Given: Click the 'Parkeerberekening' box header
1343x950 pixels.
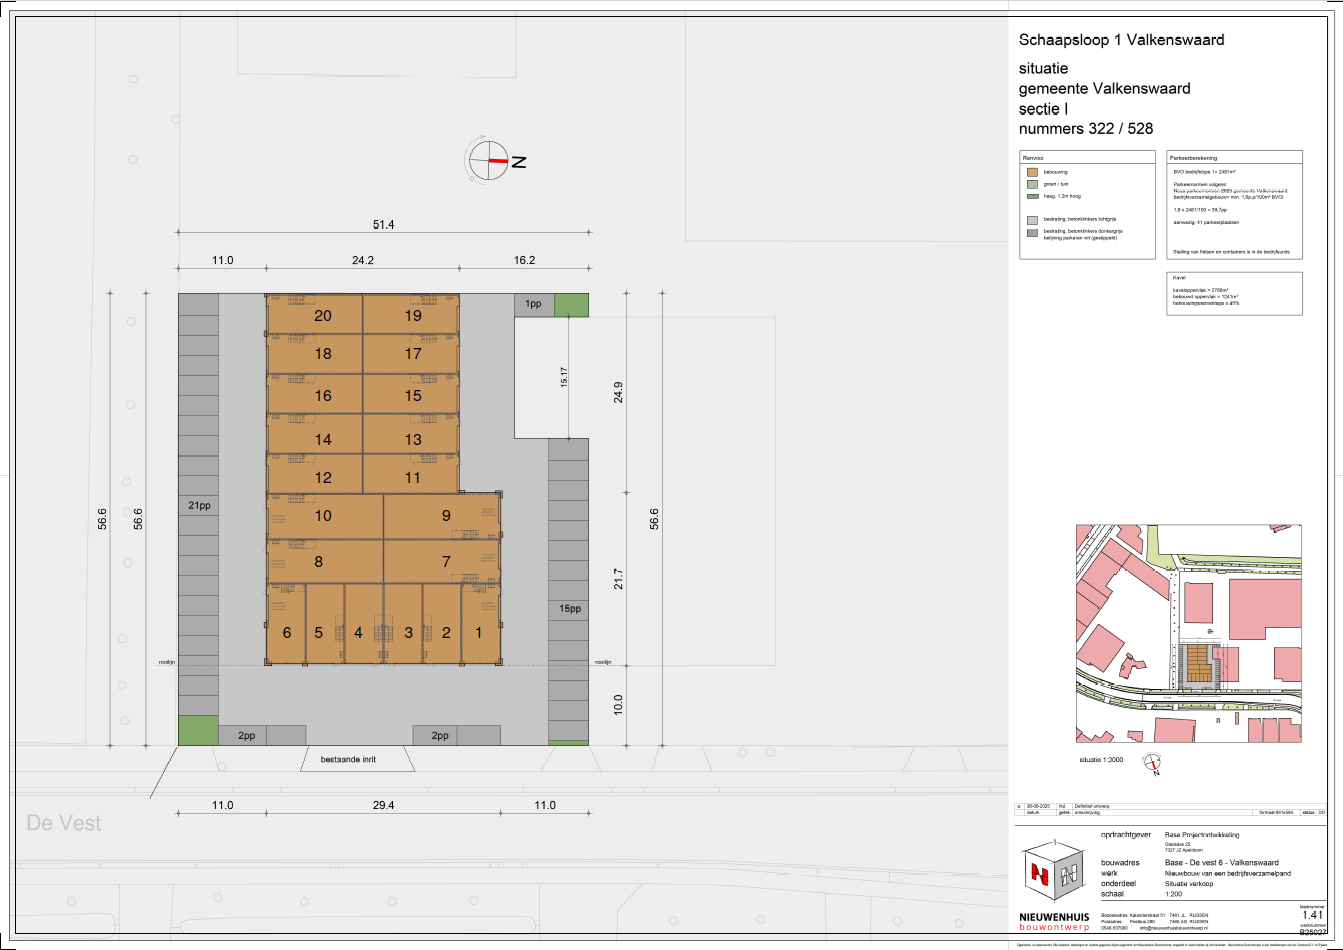Looking at the screenshot, I should (1194, 158).
